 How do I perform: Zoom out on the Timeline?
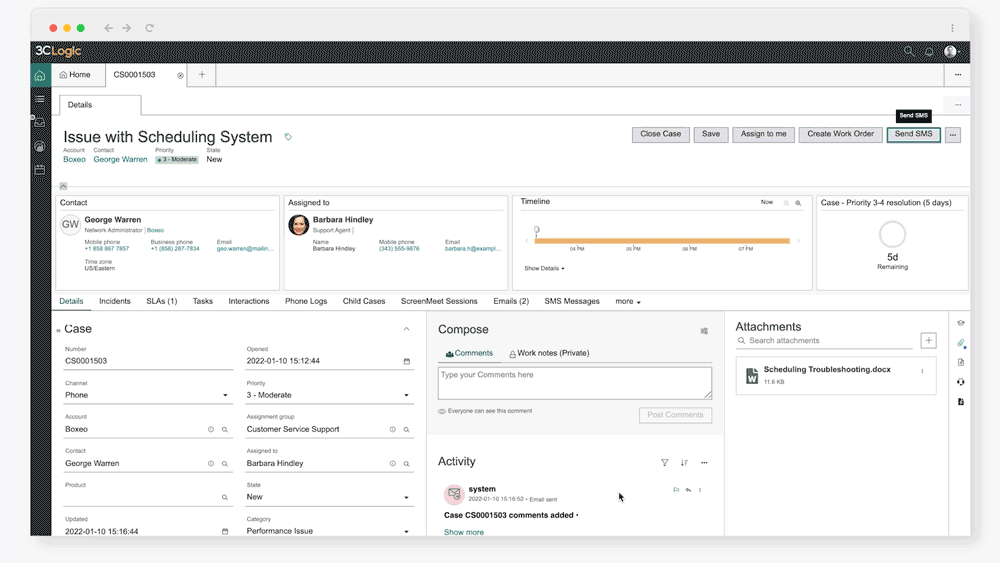[x=786, y=203]
